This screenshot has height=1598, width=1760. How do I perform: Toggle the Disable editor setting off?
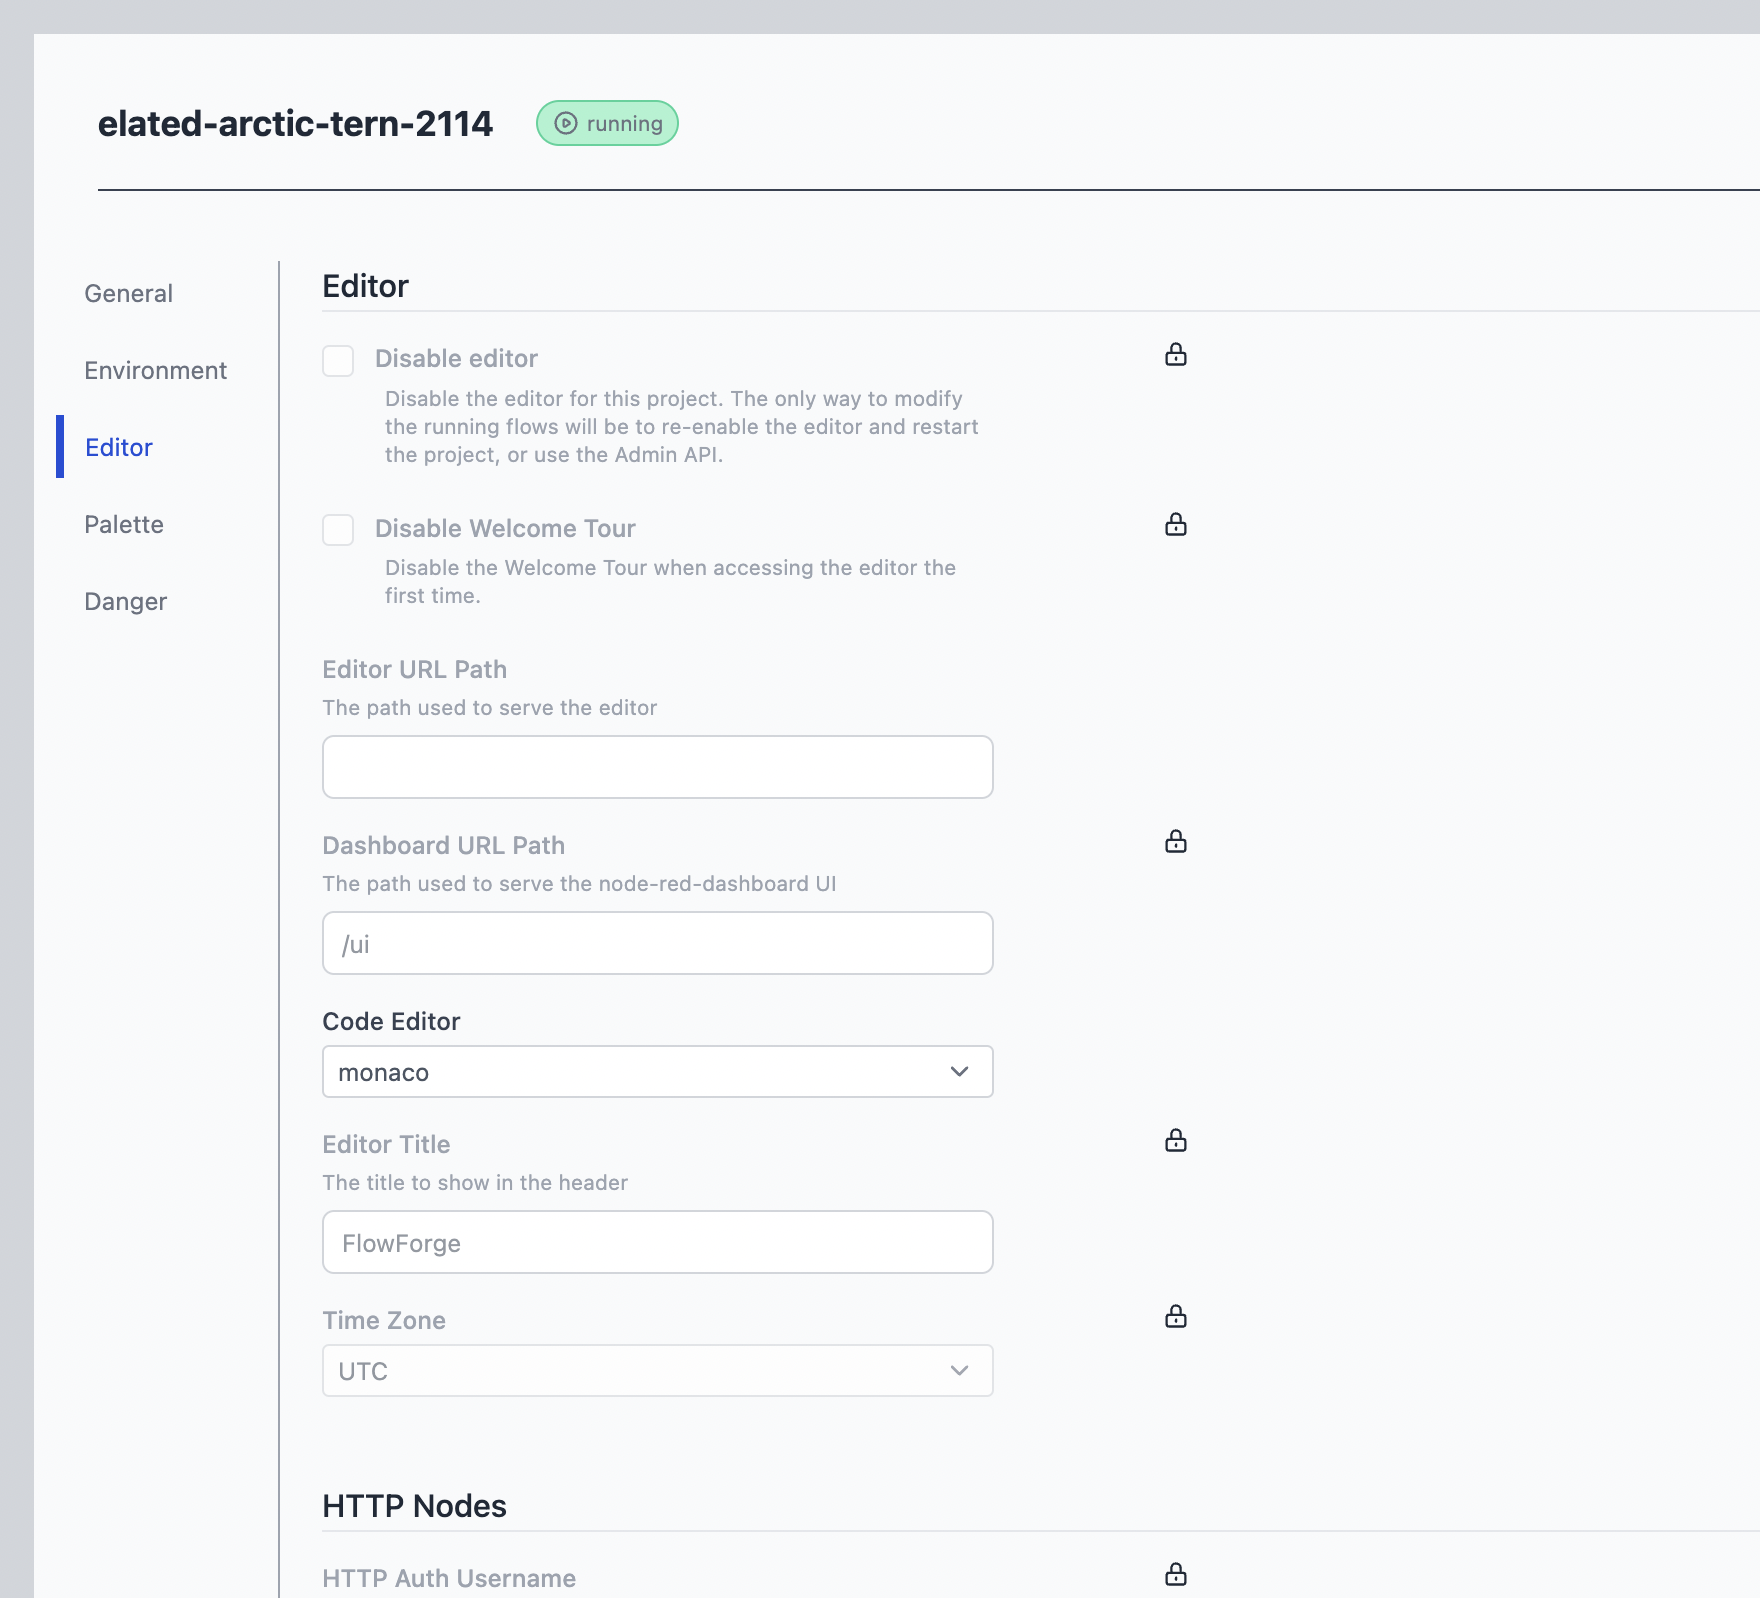click(x=337, y=362)
